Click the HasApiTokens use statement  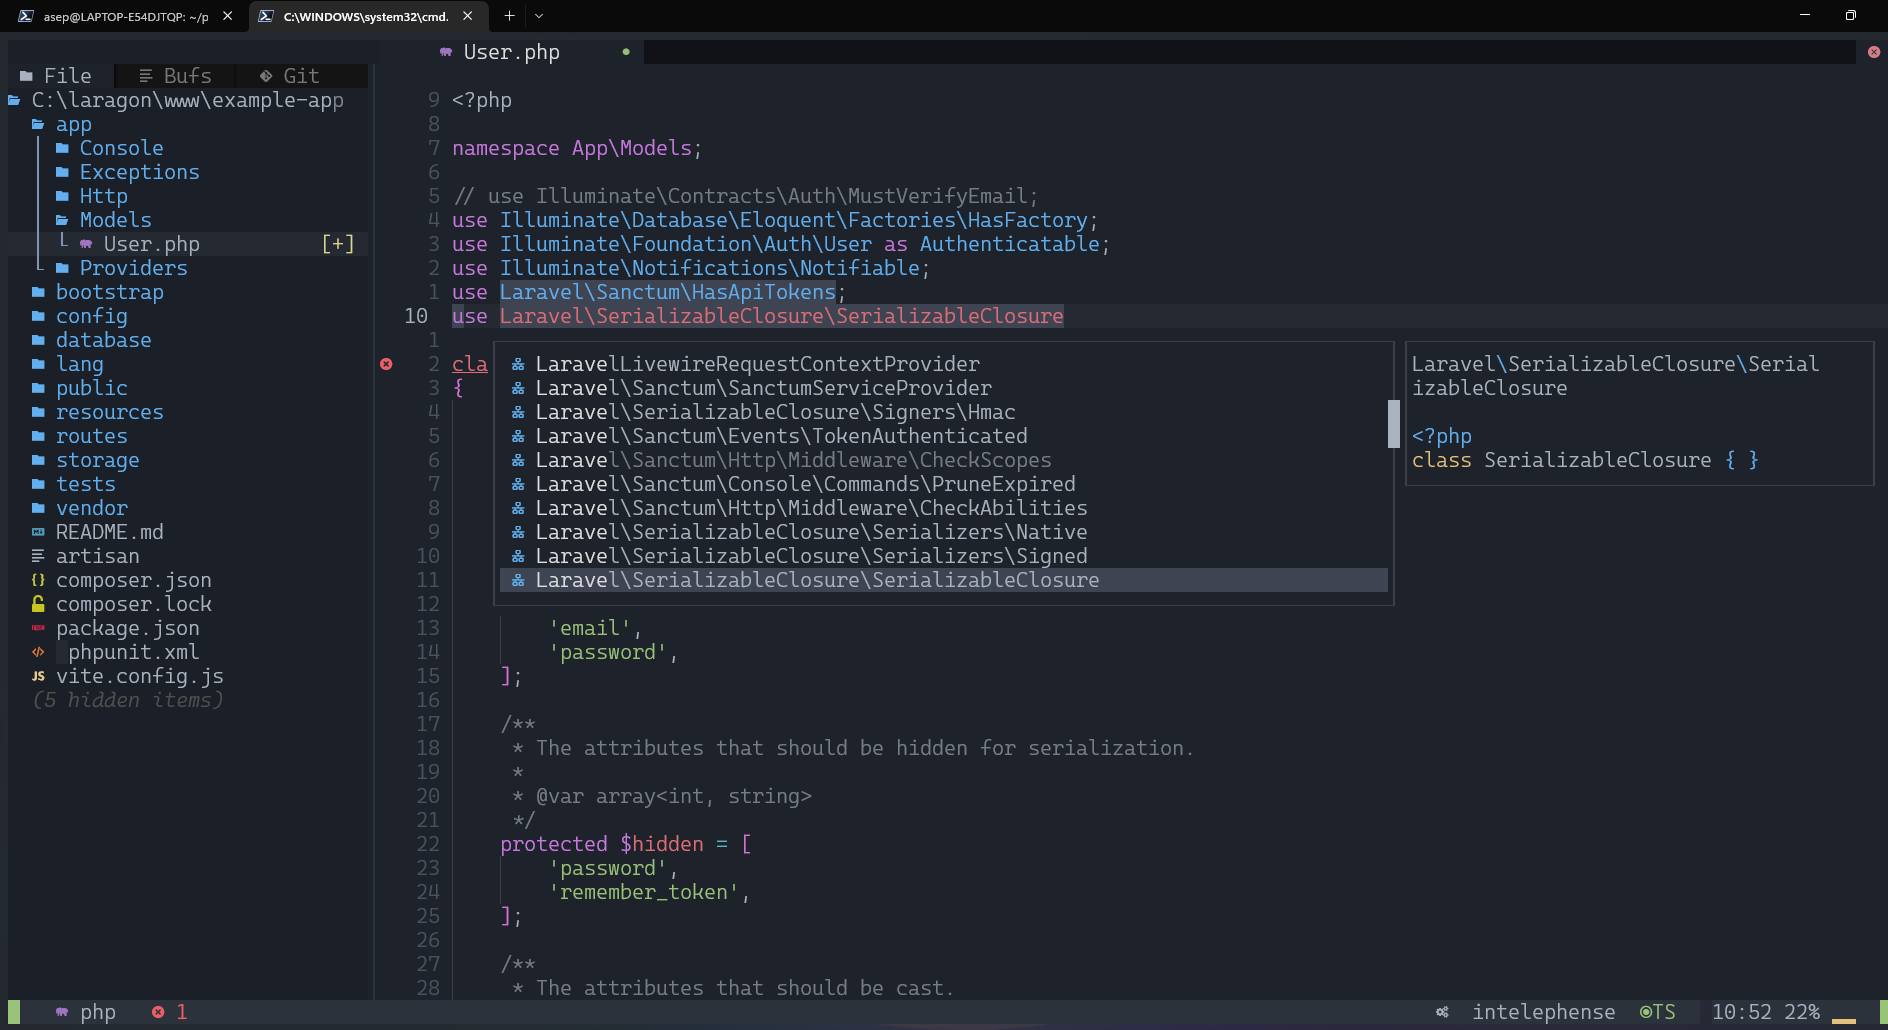[649, 292]
